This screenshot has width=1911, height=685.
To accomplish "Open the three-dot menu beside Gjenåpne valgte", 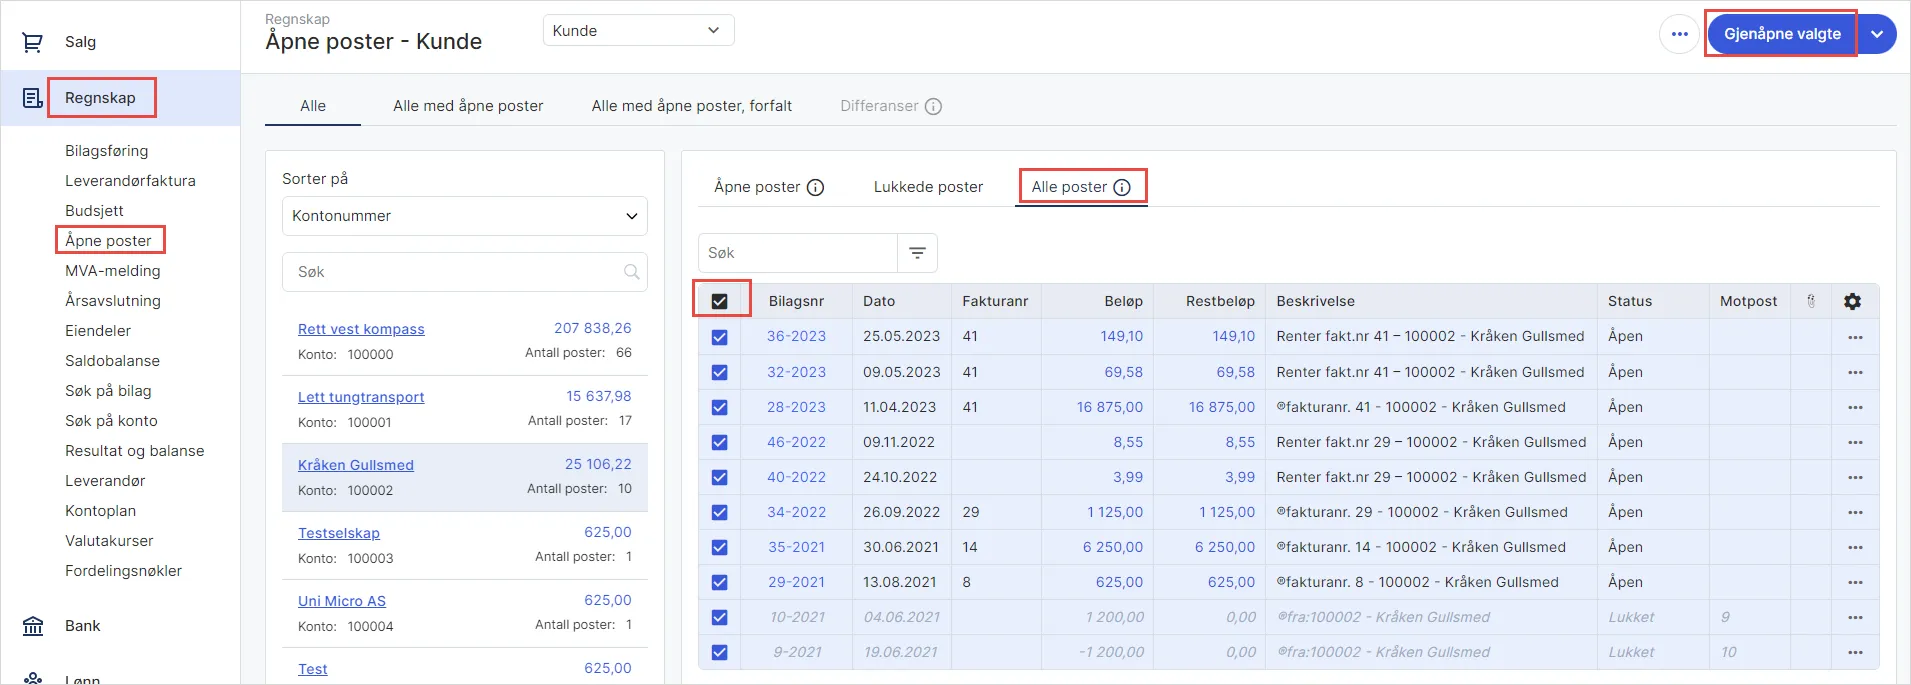I will click(x=1679, y=34).
